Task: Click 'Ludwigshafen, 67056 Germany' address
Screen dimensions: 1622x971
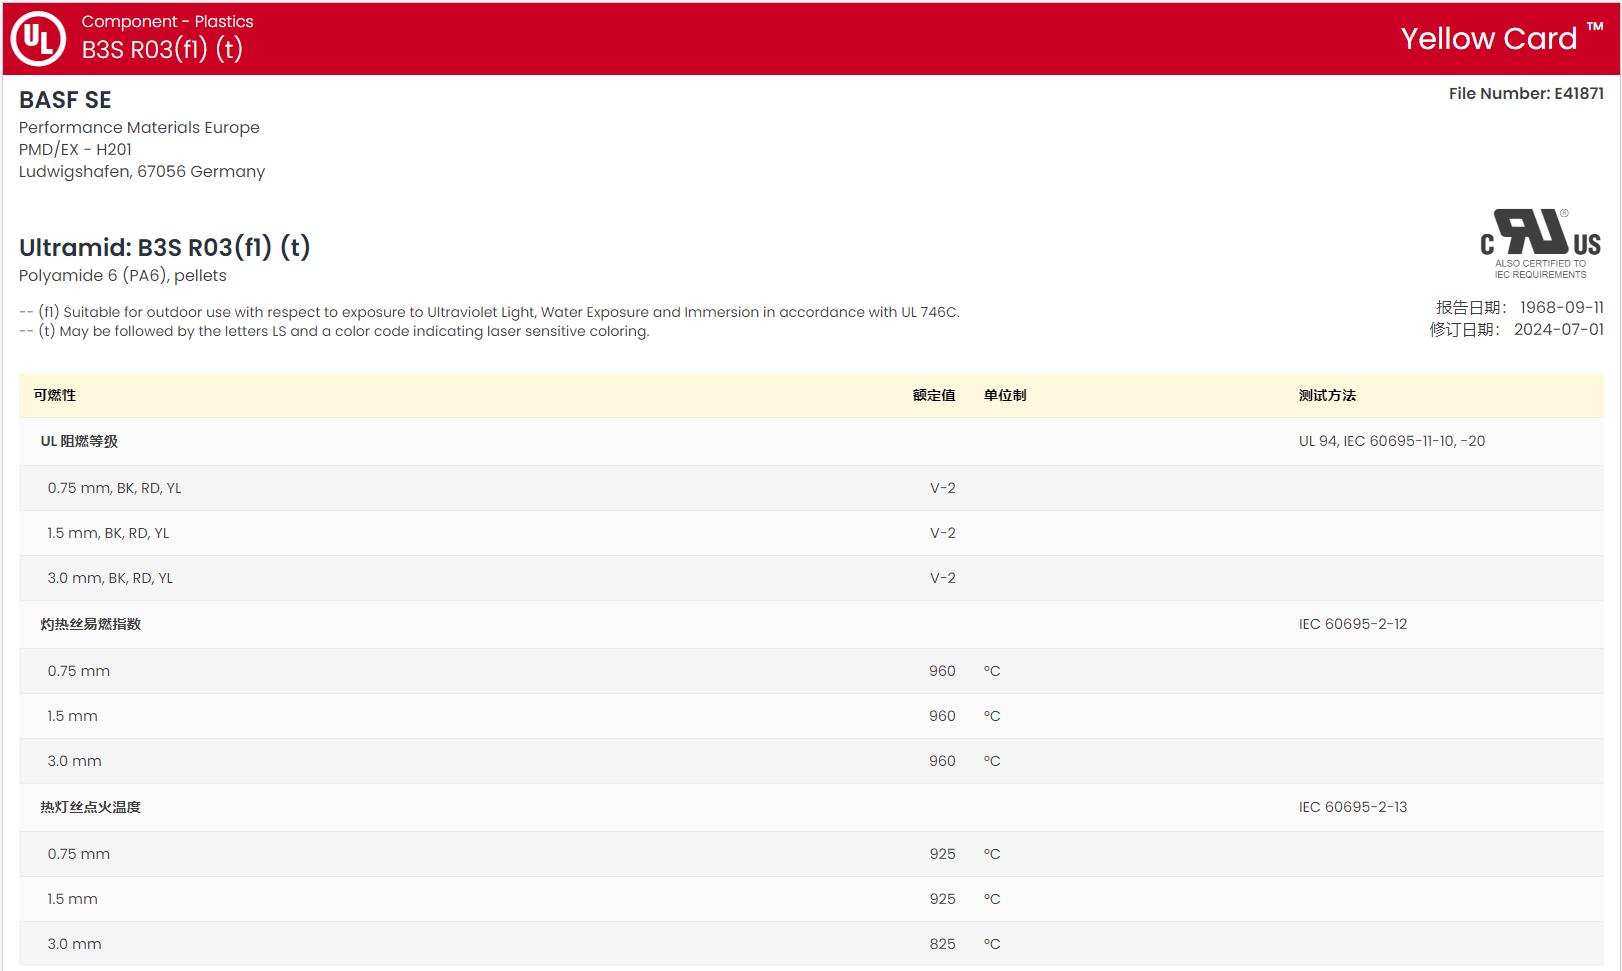Action: 142,171
